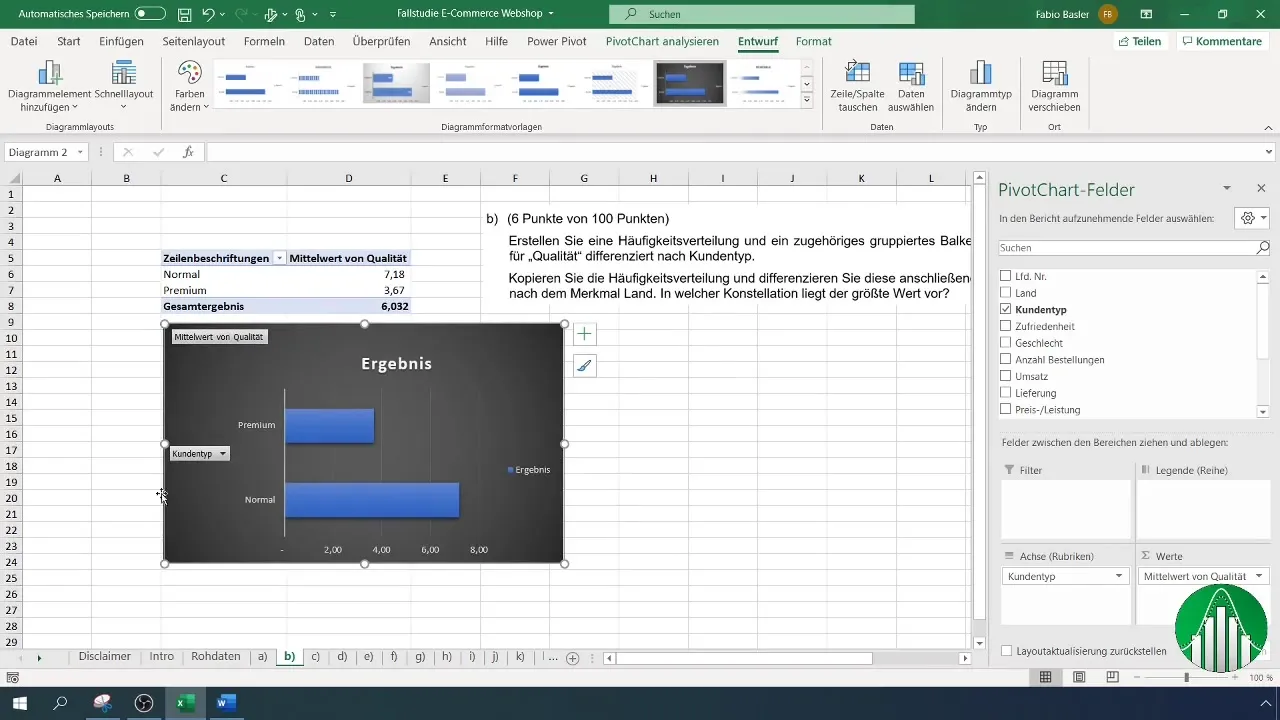Open the Datei menu
1280x720 pixels.
[x=24, y=41]
